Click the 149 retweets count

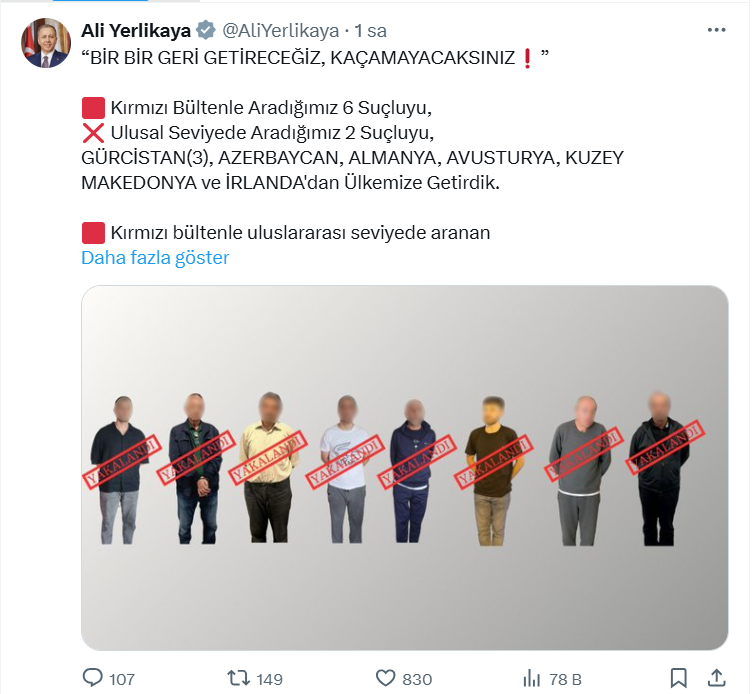[269, 679]
